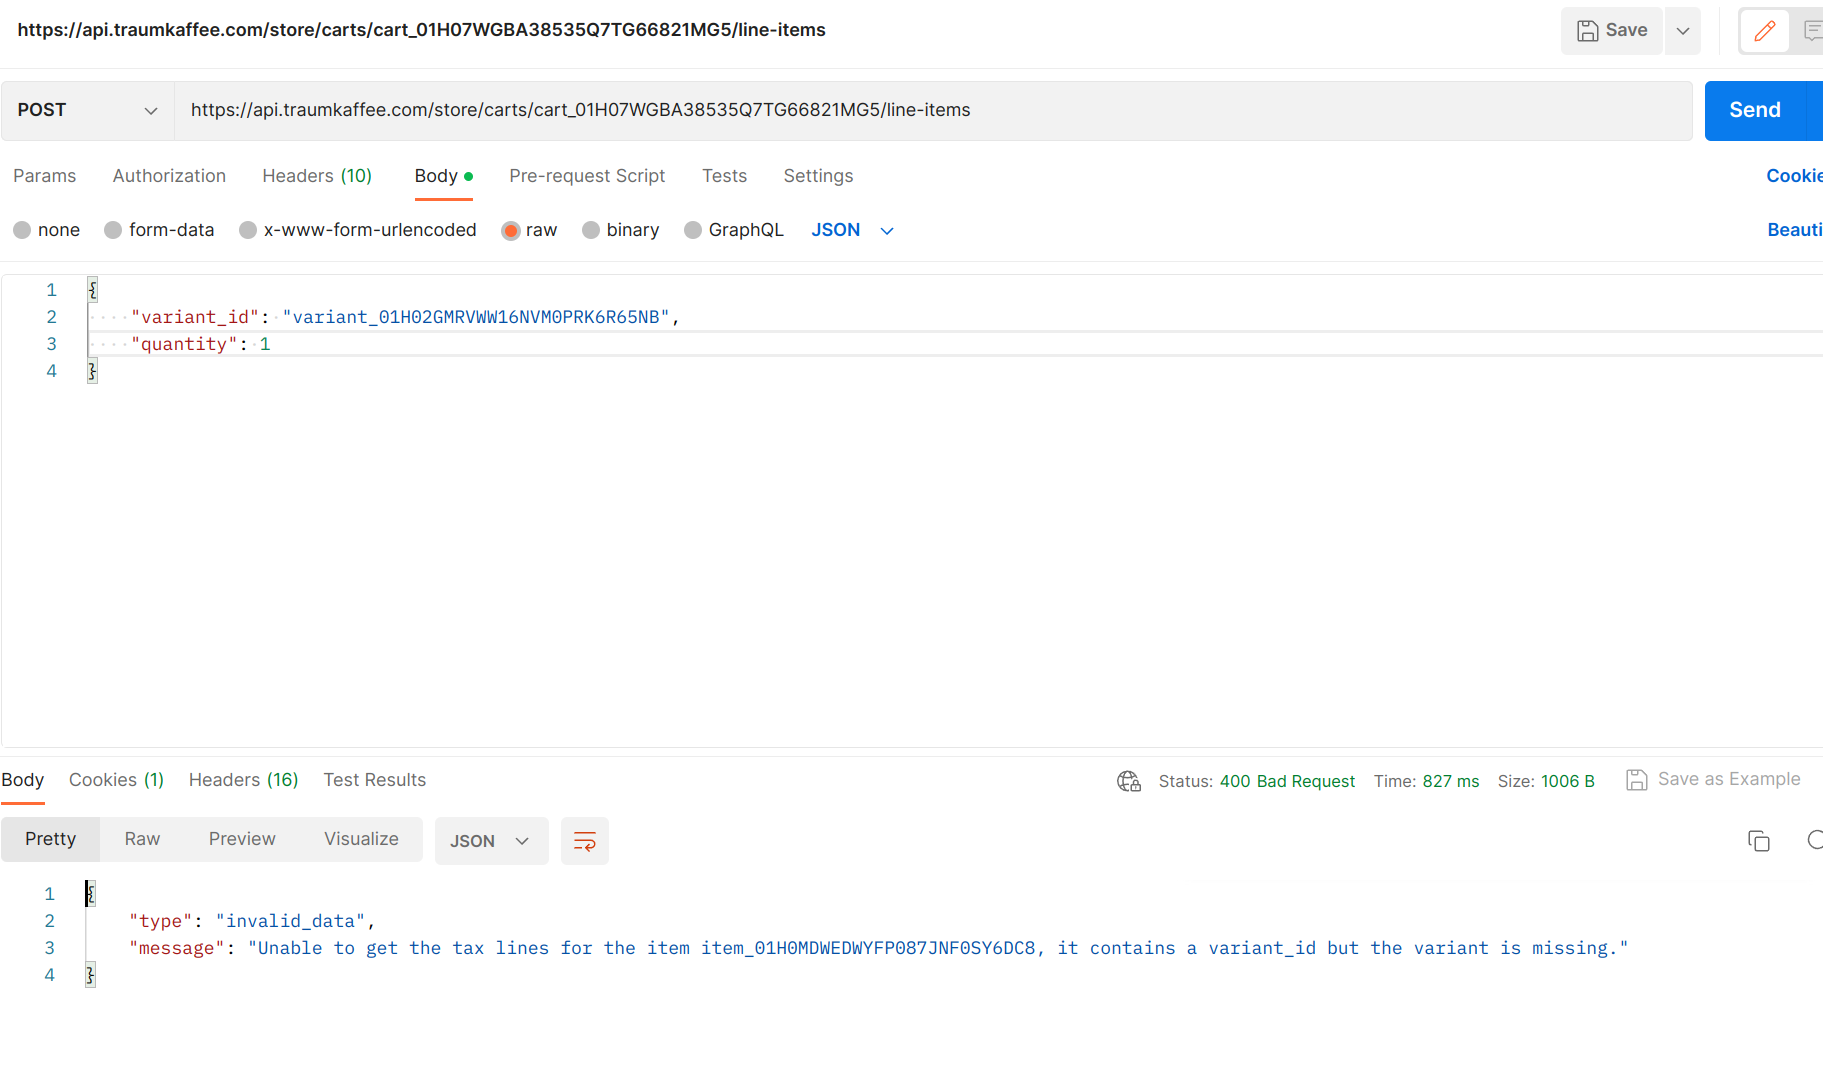The image size is (1823, 1073).
Task: Open the Raw response view tab
Action: tap(141, 839)
